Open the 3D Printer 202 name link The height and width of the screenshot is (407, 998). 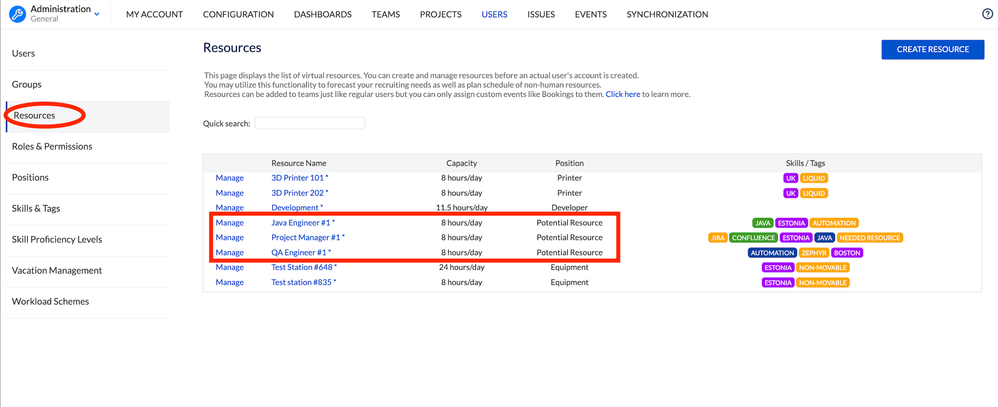click(300, 193)
